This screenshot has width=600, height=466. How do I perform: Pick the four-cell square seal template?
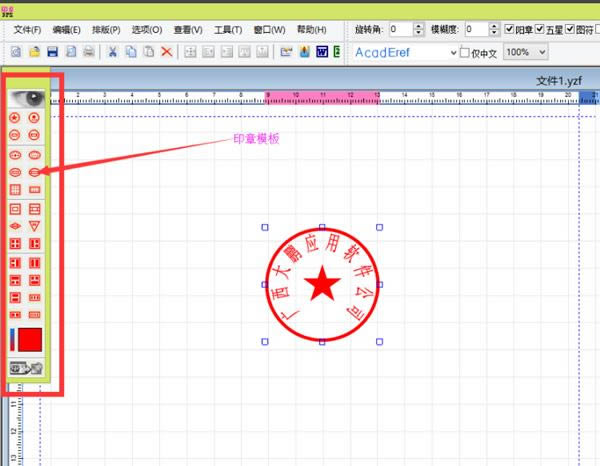pos(15,244)
